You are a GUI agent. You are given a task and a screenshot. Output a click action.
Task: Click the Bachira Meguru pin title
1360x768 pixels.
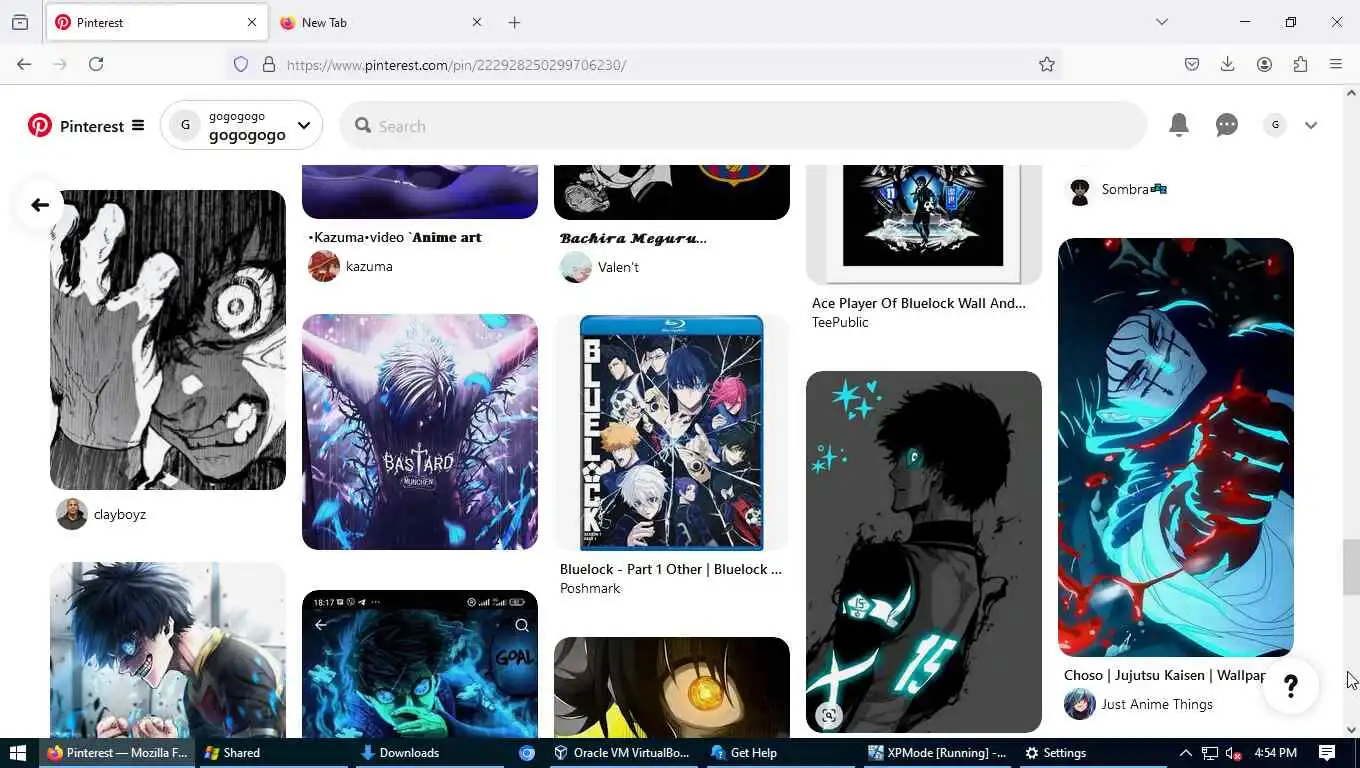[x=633, y=238]
